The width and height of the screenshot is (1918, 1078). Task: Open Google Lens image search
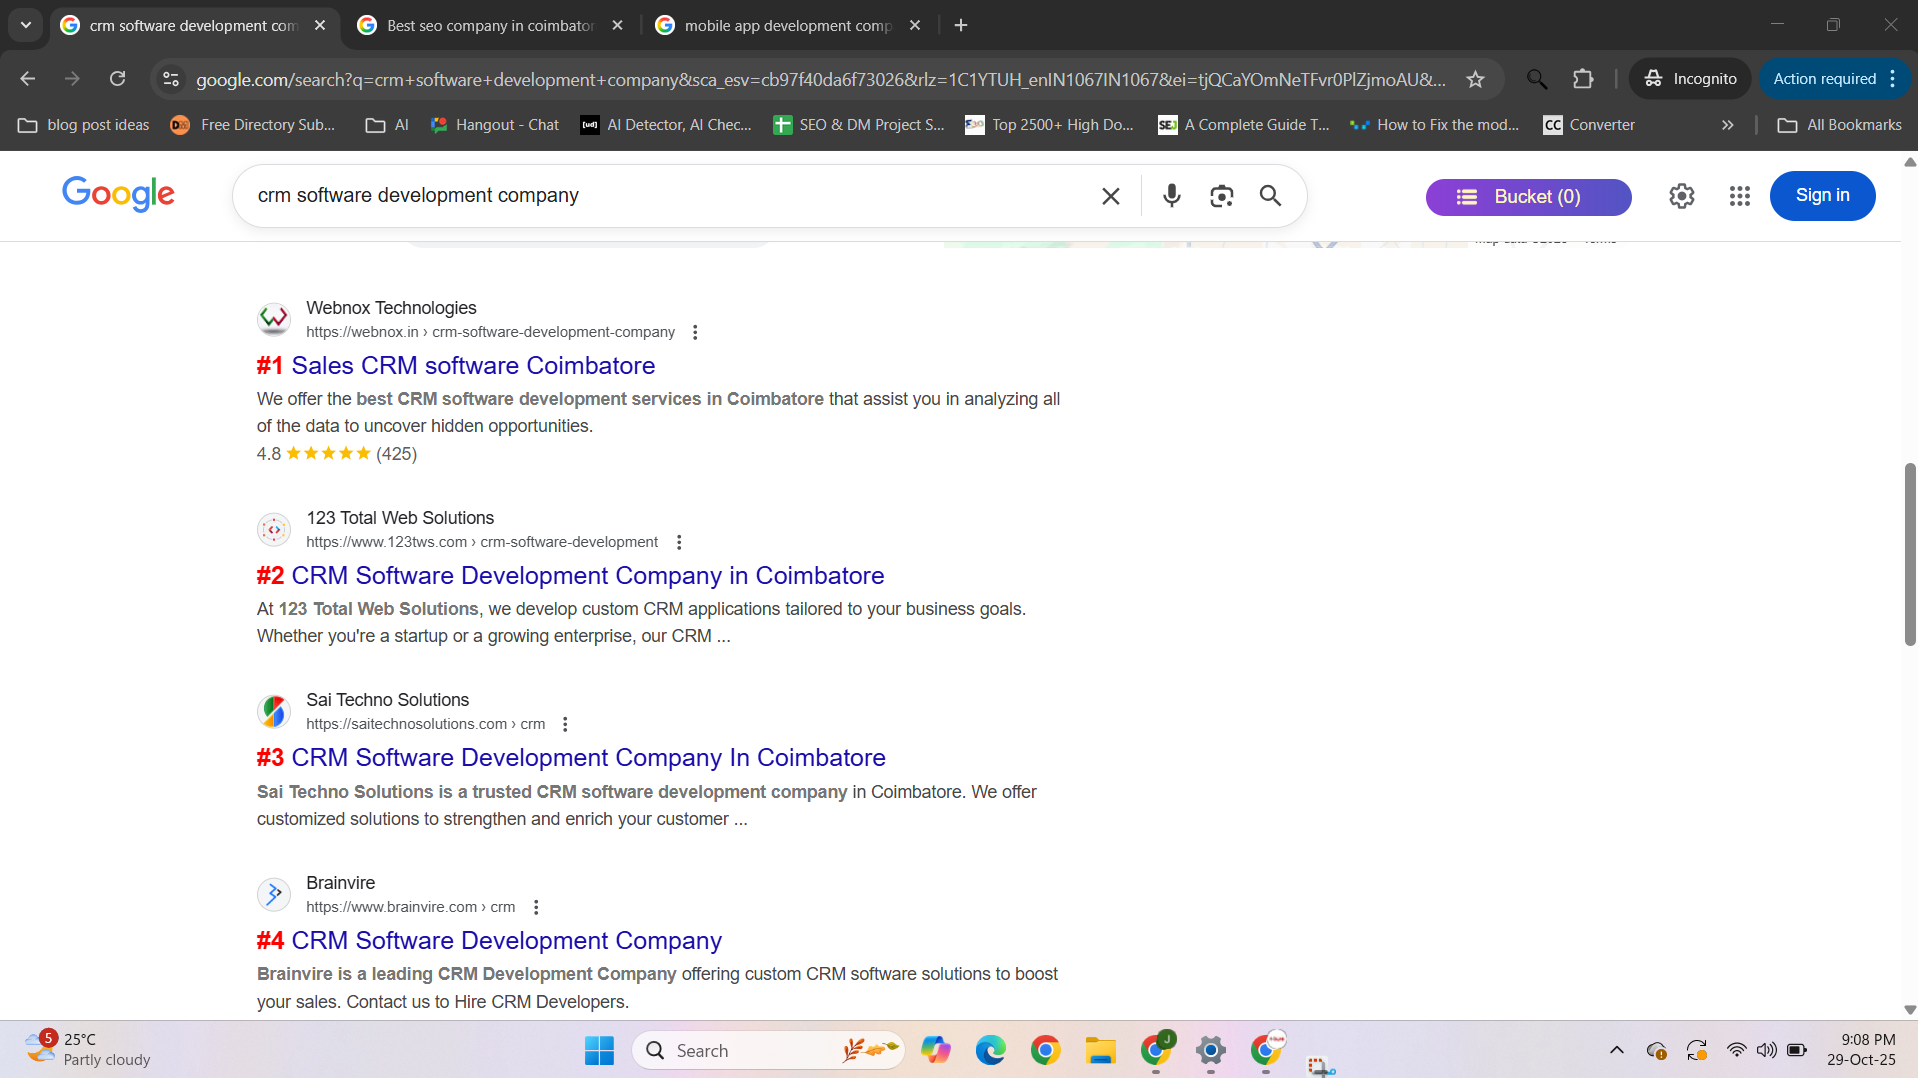(x=1221, y=196)
